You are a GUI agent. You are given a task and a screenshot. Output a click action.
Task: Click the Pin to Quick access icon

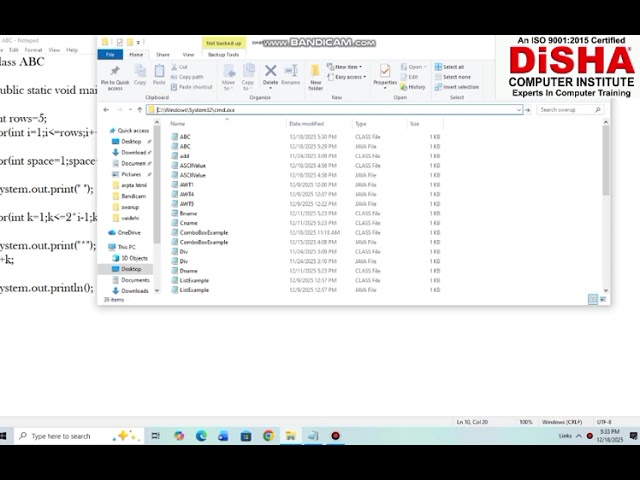pos(115,75)
